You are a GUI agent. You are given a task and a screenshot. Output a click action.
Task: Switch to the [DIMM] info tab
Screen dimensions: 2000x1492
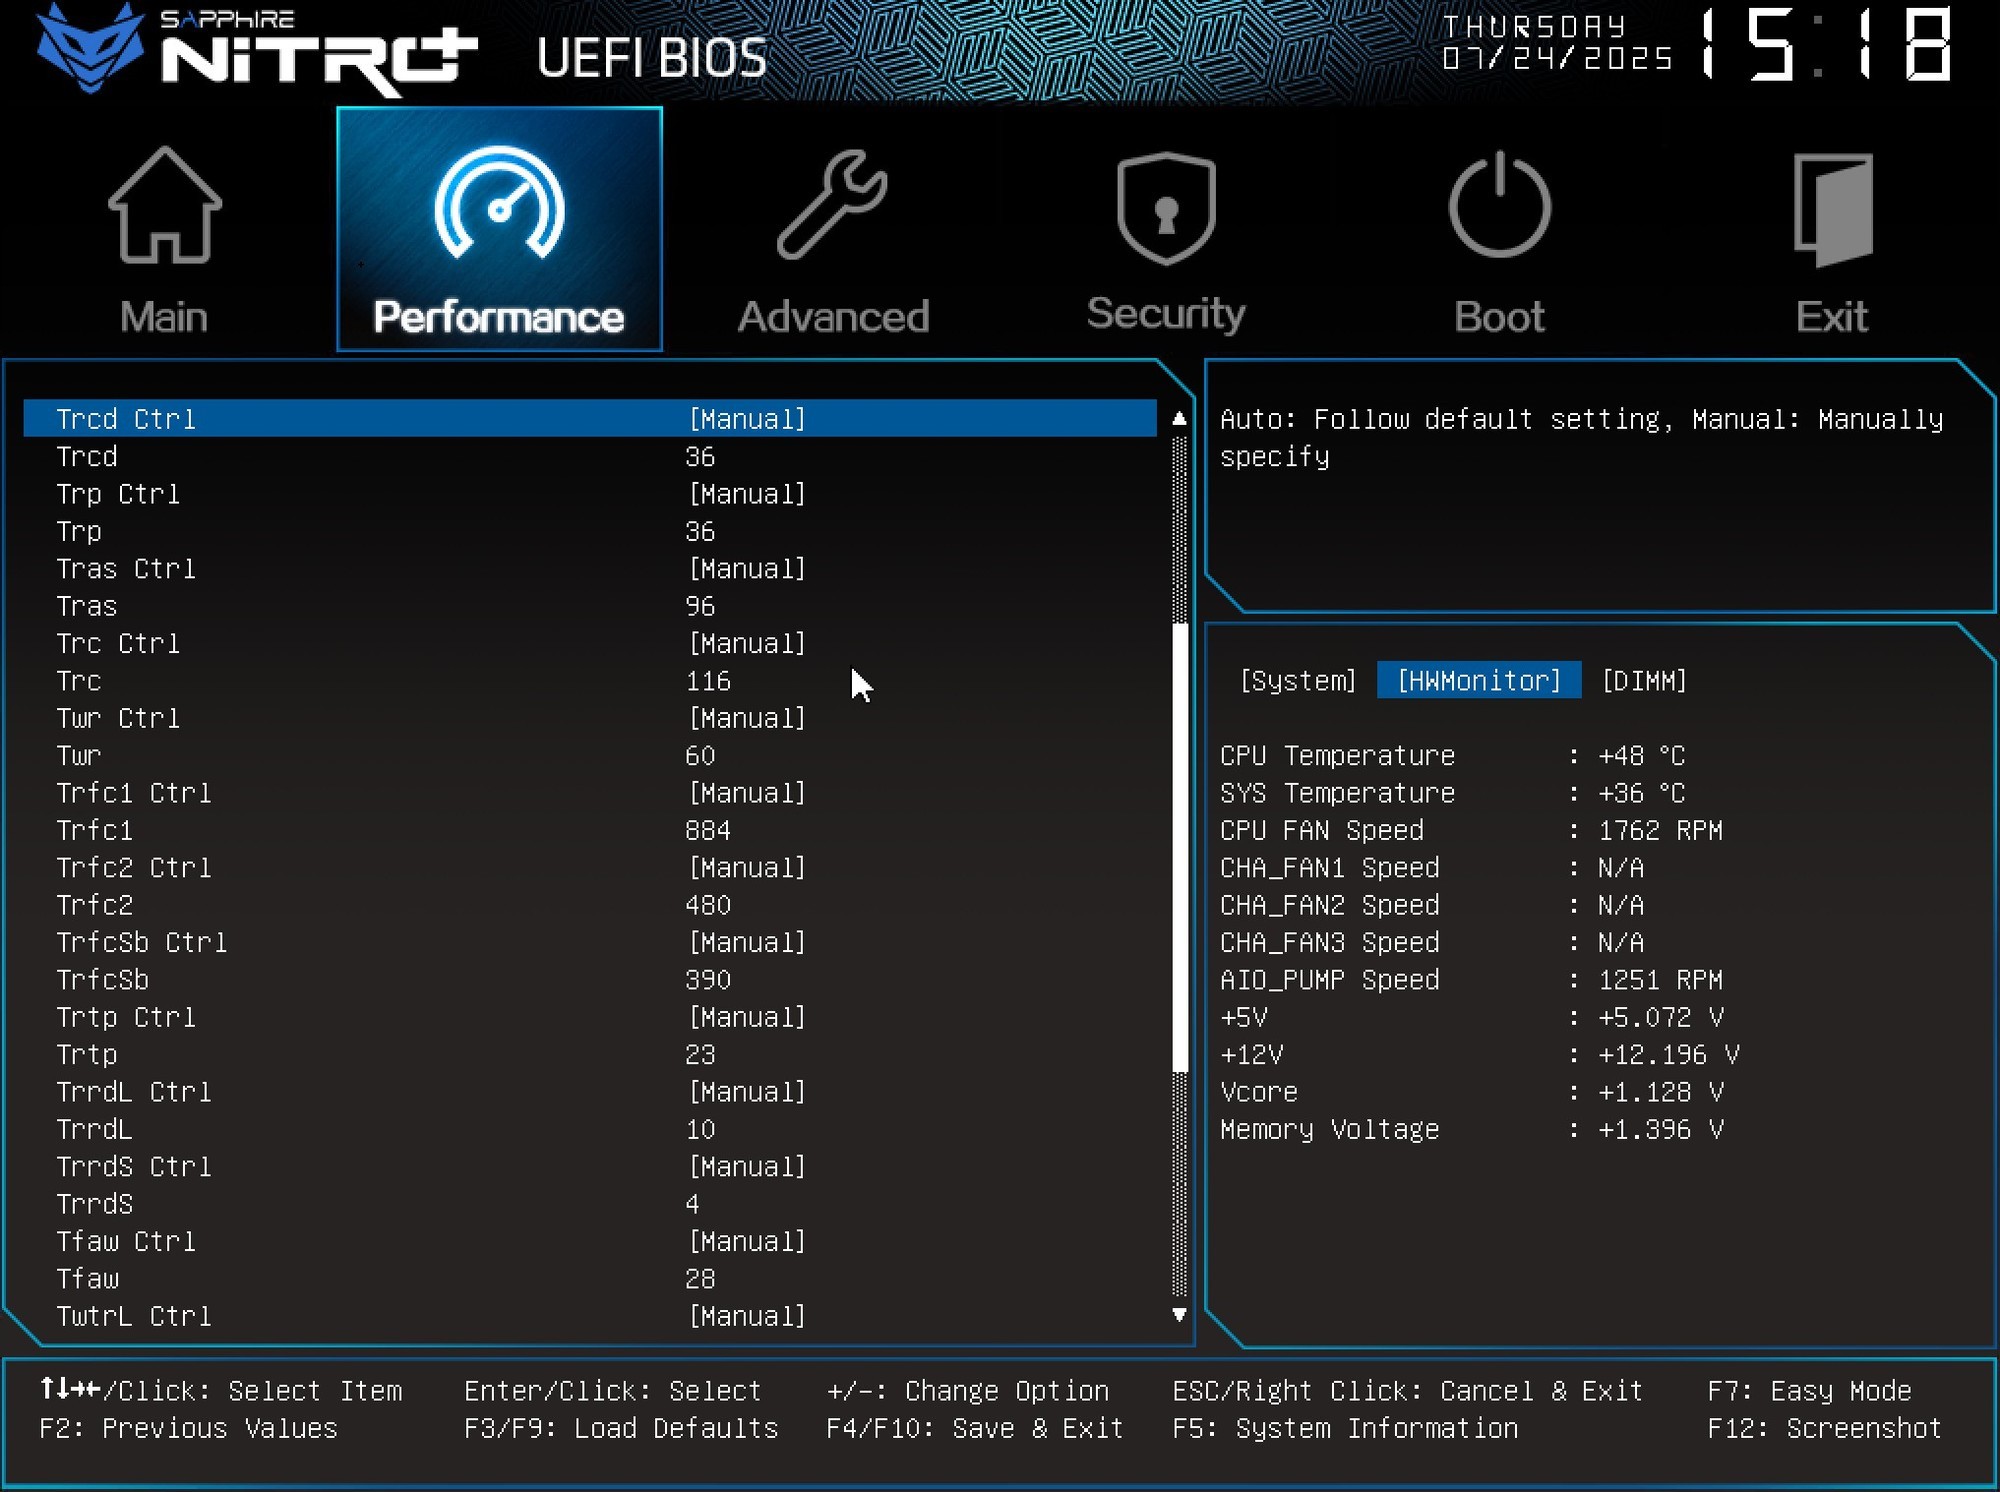(1644, 681)
